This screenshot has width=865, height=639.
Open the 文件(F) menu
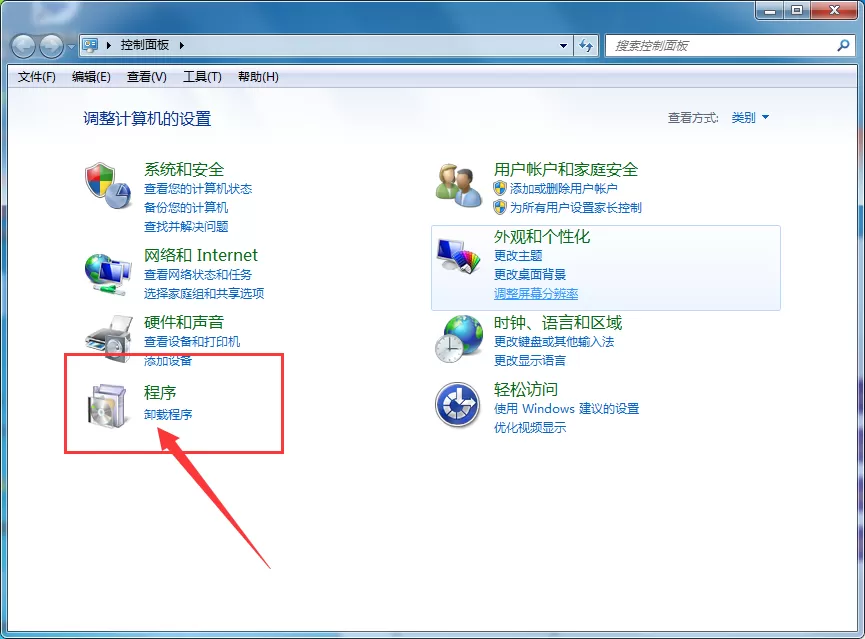coord(36,77)
